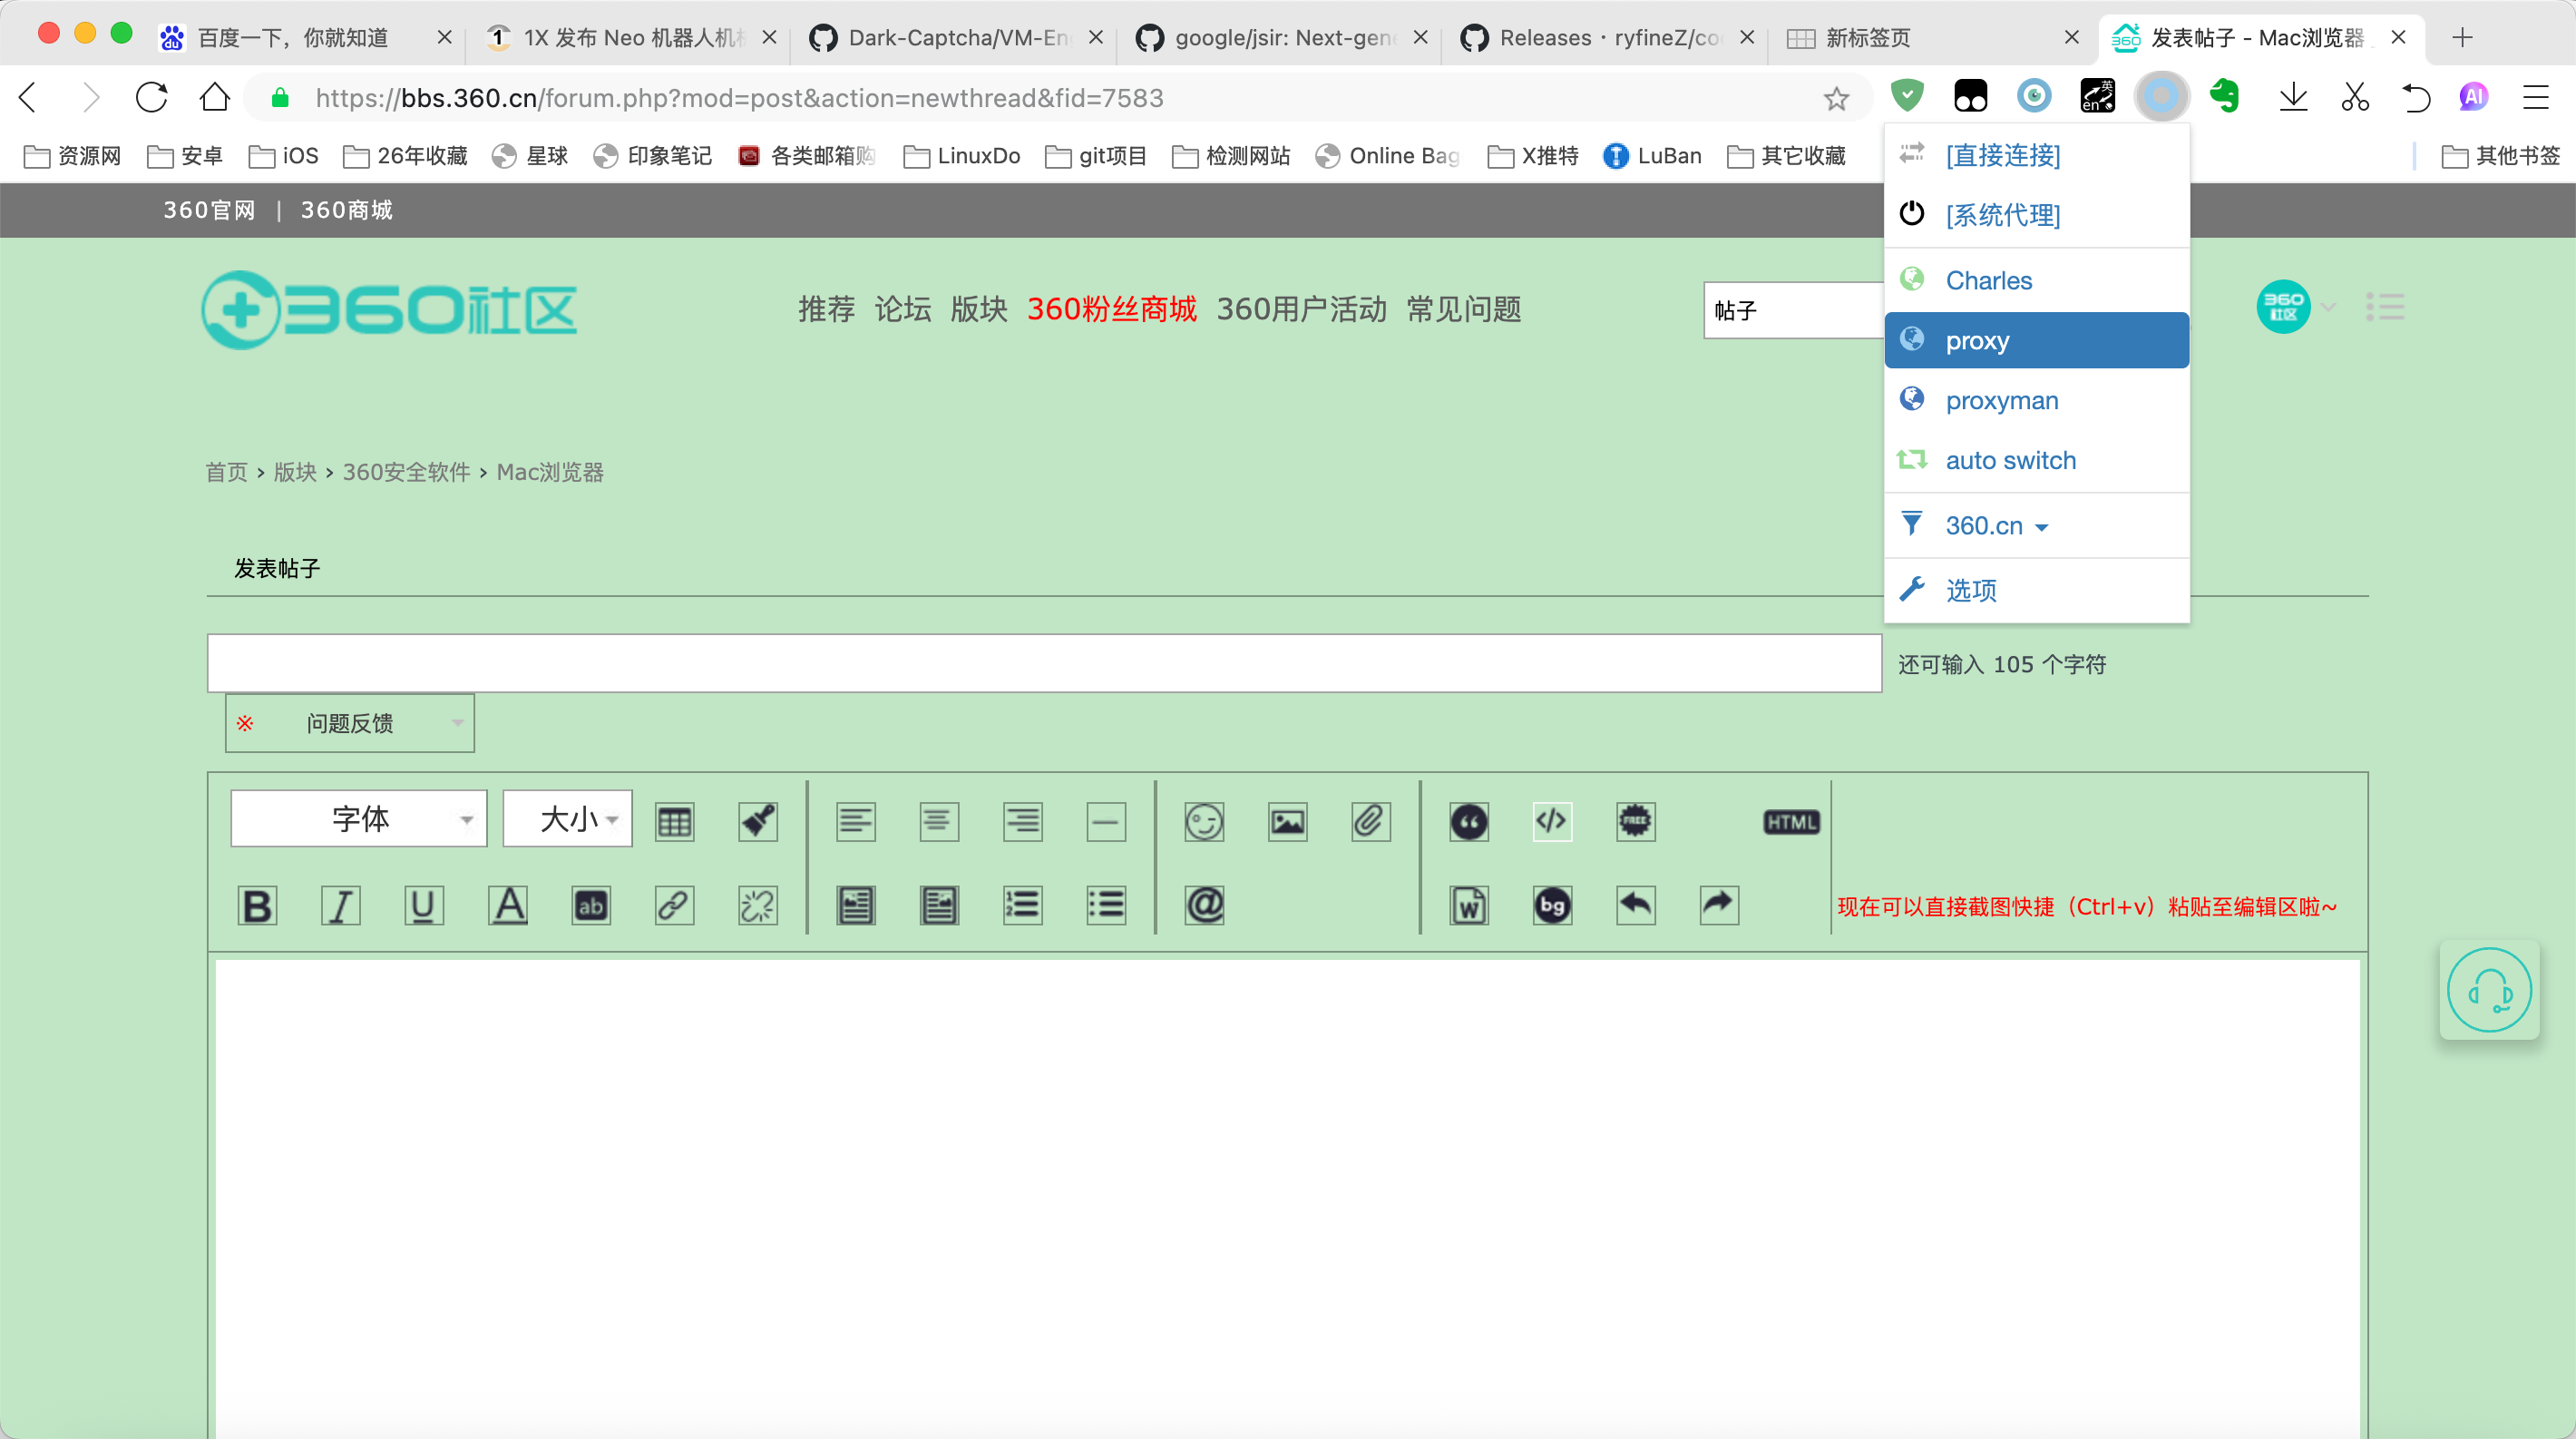Go to the 360粉丝商城 link
2576x1439 pixels.
point(1112,309)
